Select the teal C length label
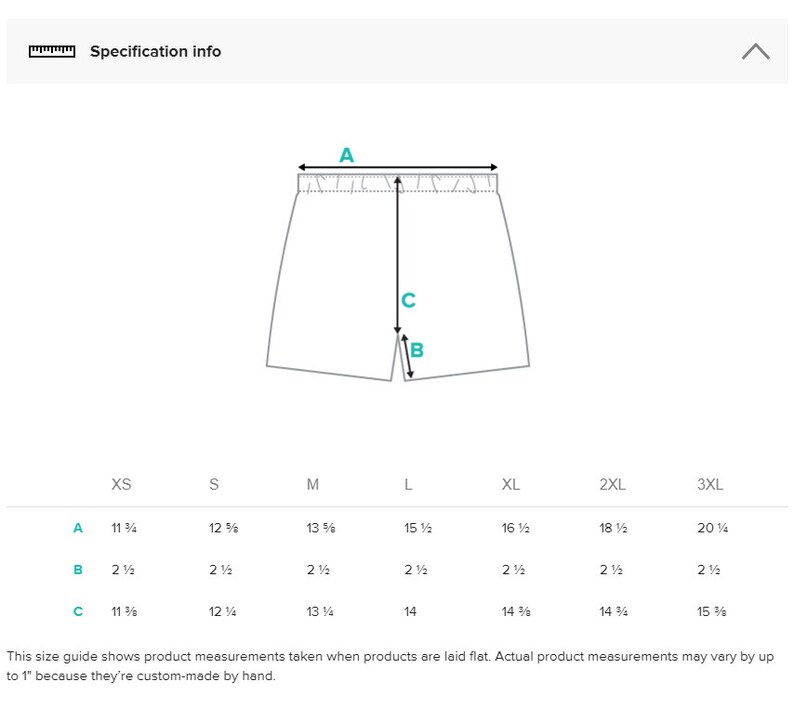The width and height of the screenshot is (794, 708). (x=408, y=300)
